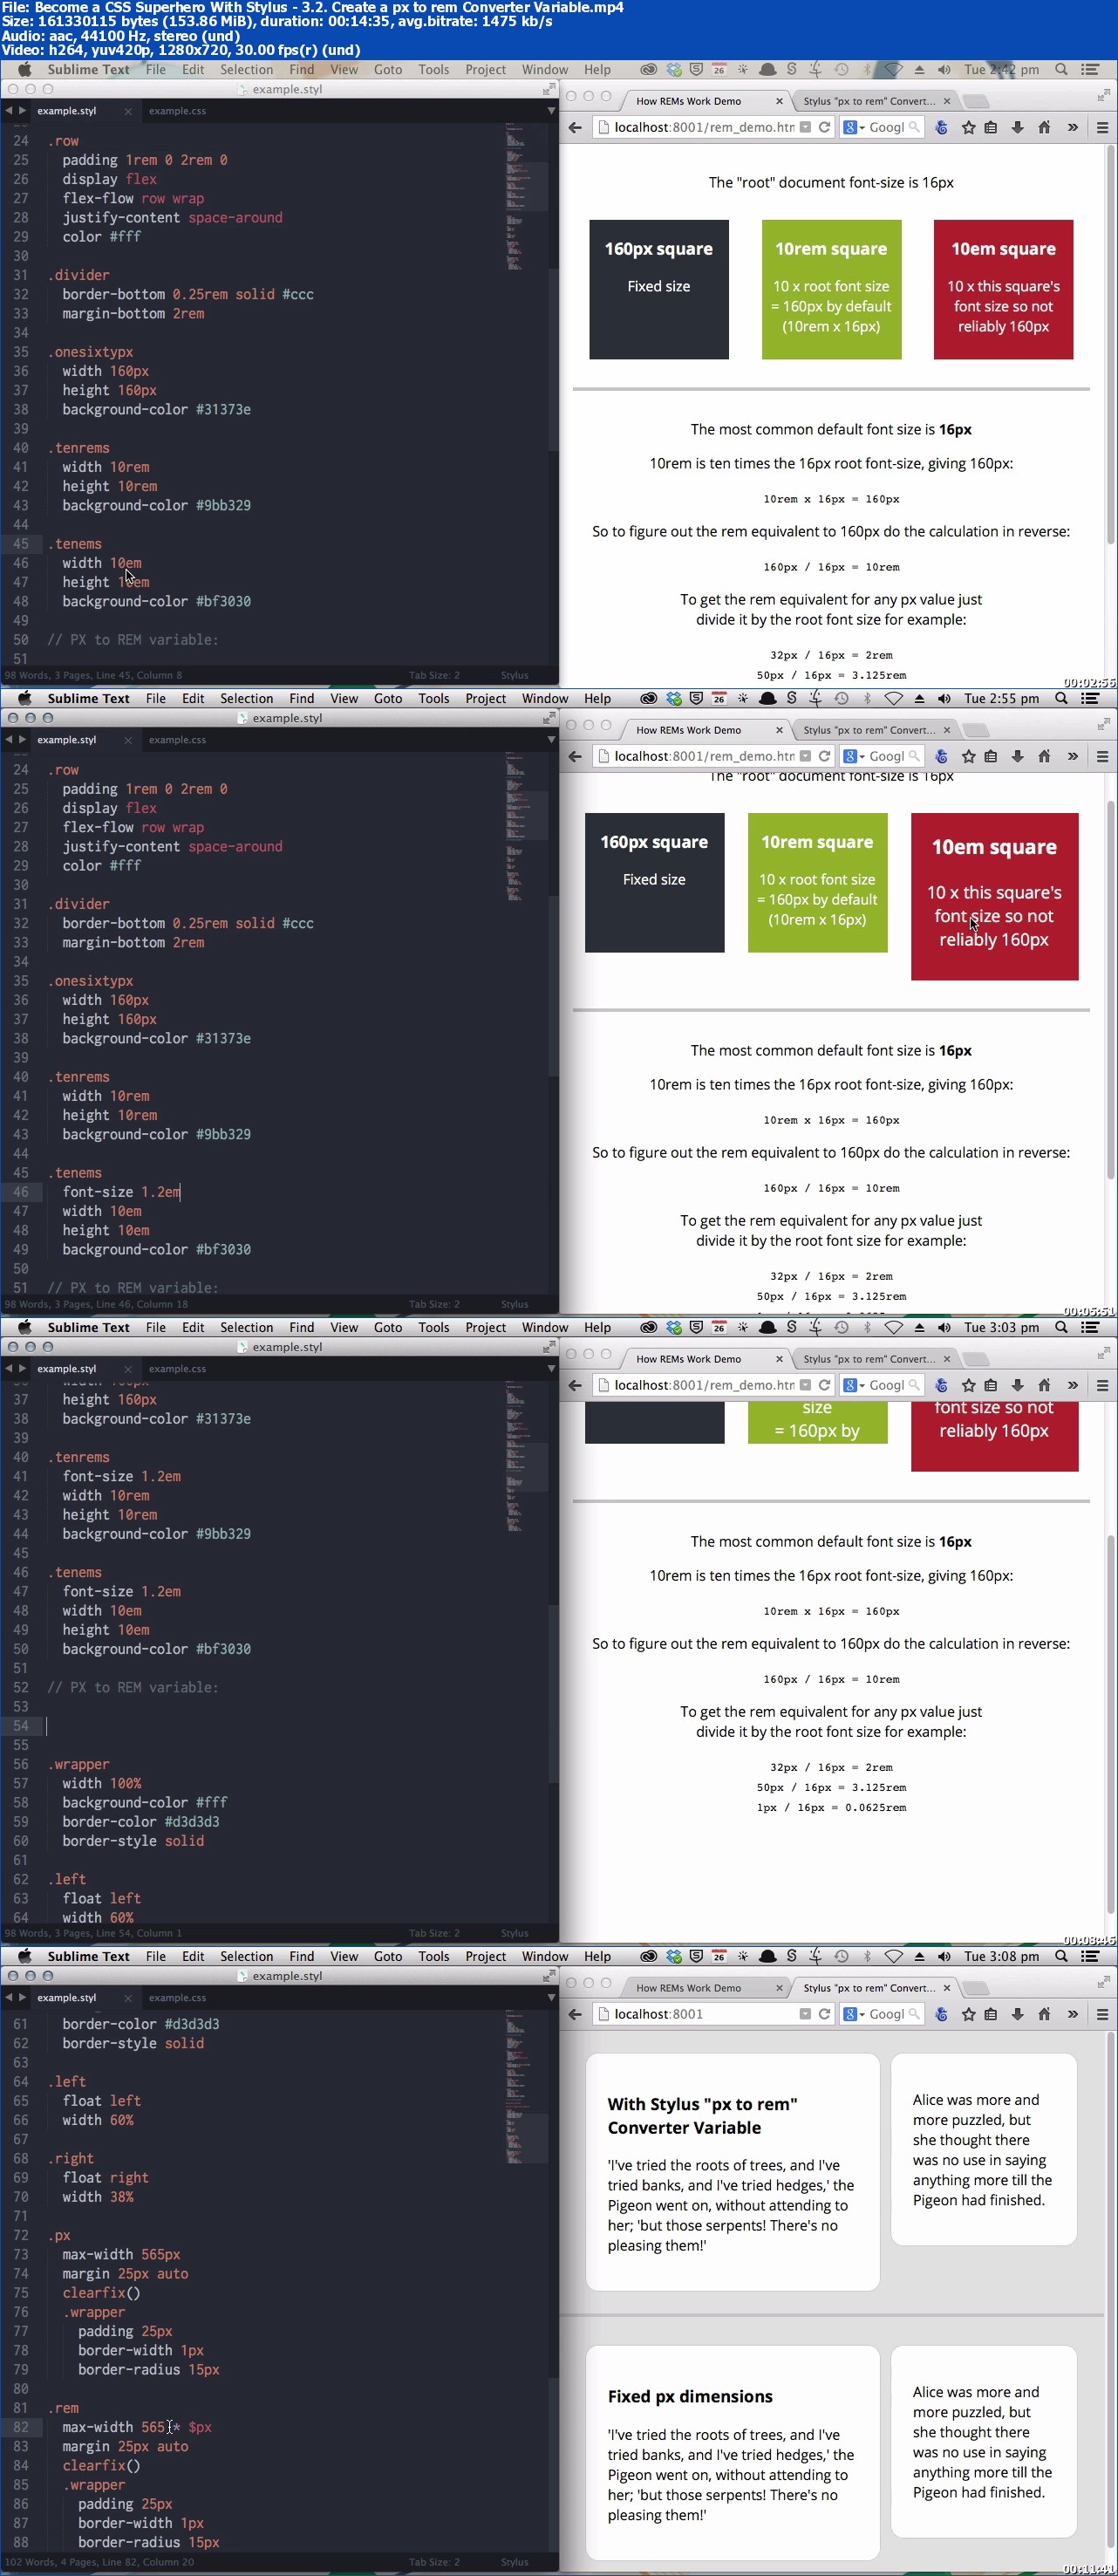The width and height of the screenshot is (1118, 2576).
Task: Click Dropbox icon in Tue 2:55 pm menu bar
Action: tap(674, 698)
